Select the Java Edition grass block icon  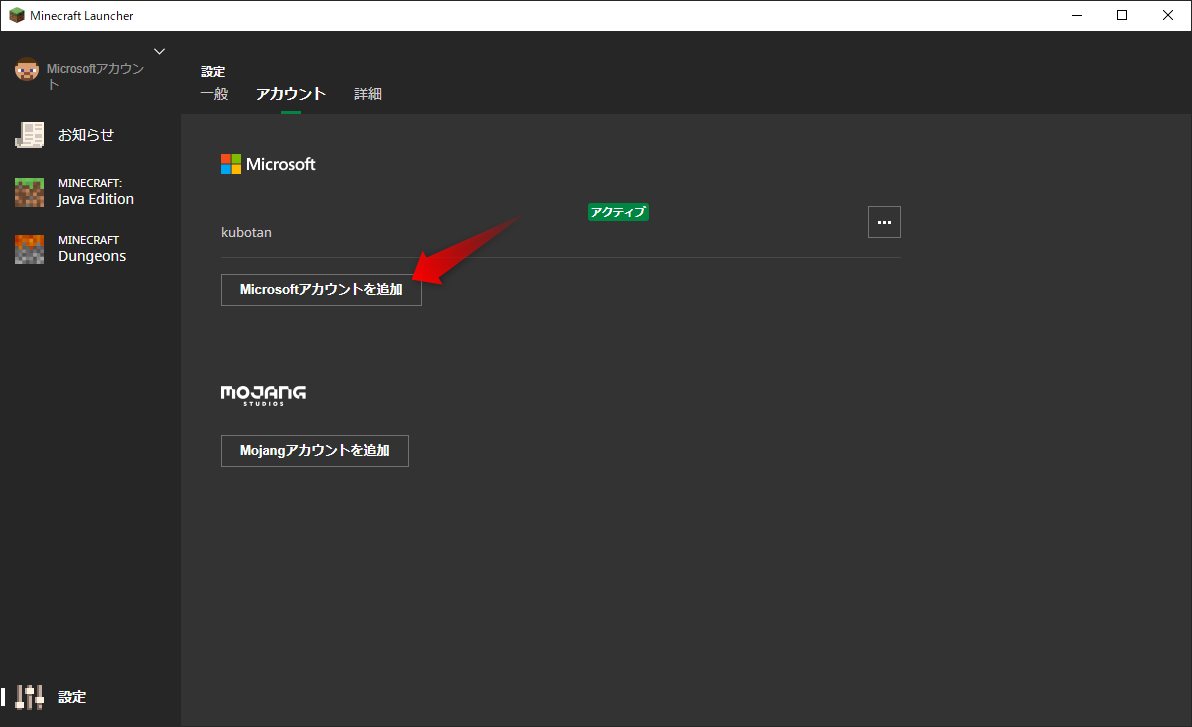[29, 192]
